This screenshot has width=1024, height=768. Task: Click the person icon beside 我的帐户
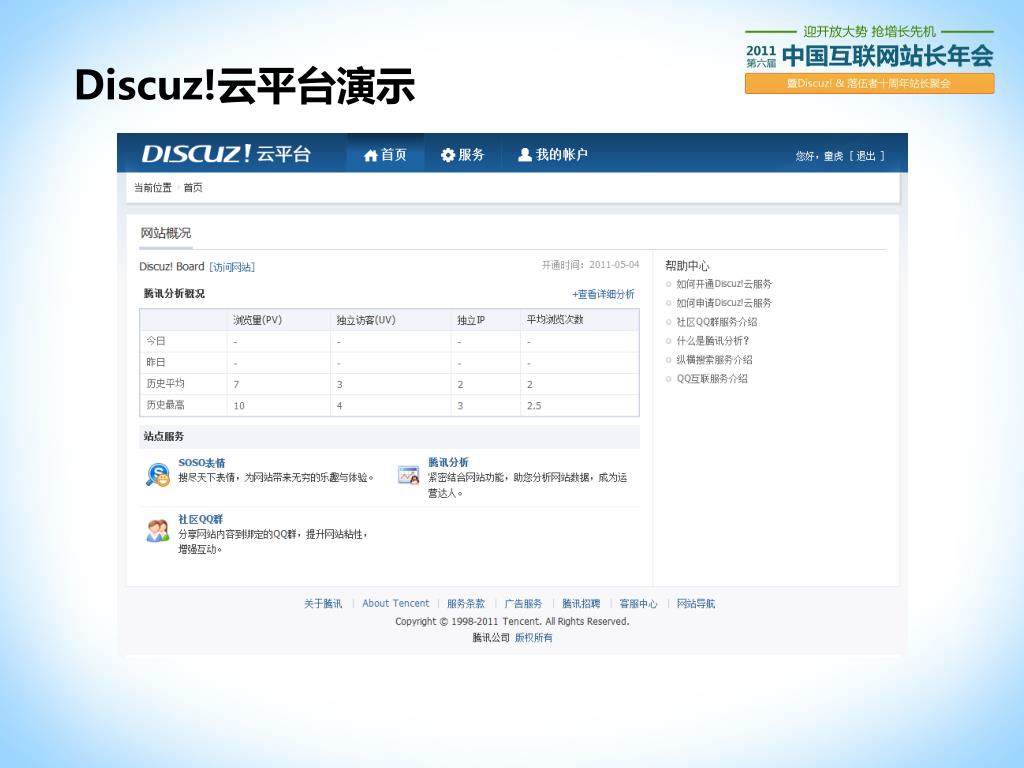[524, 154]
